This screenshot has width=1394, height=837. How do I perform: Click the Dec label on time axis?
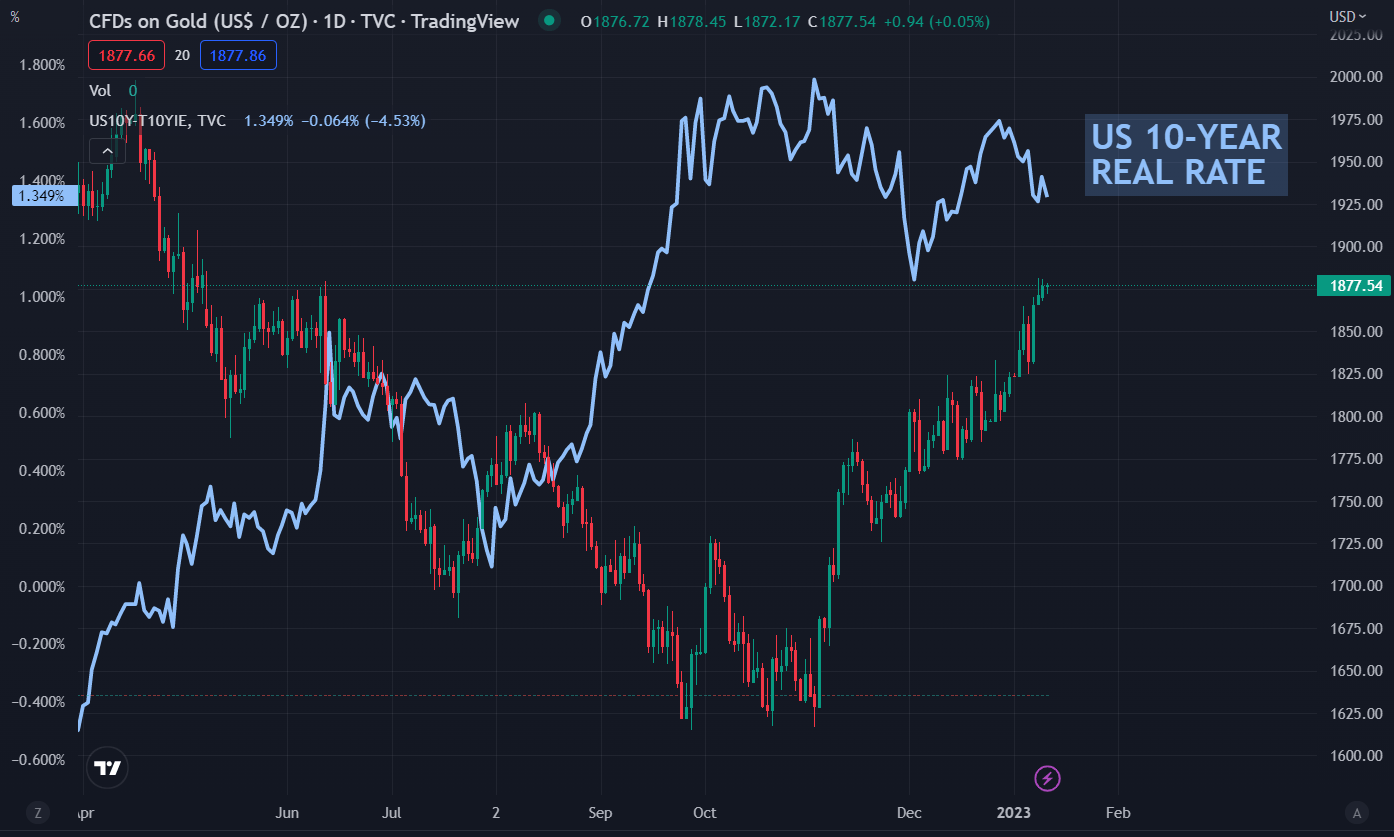[909, 813]
